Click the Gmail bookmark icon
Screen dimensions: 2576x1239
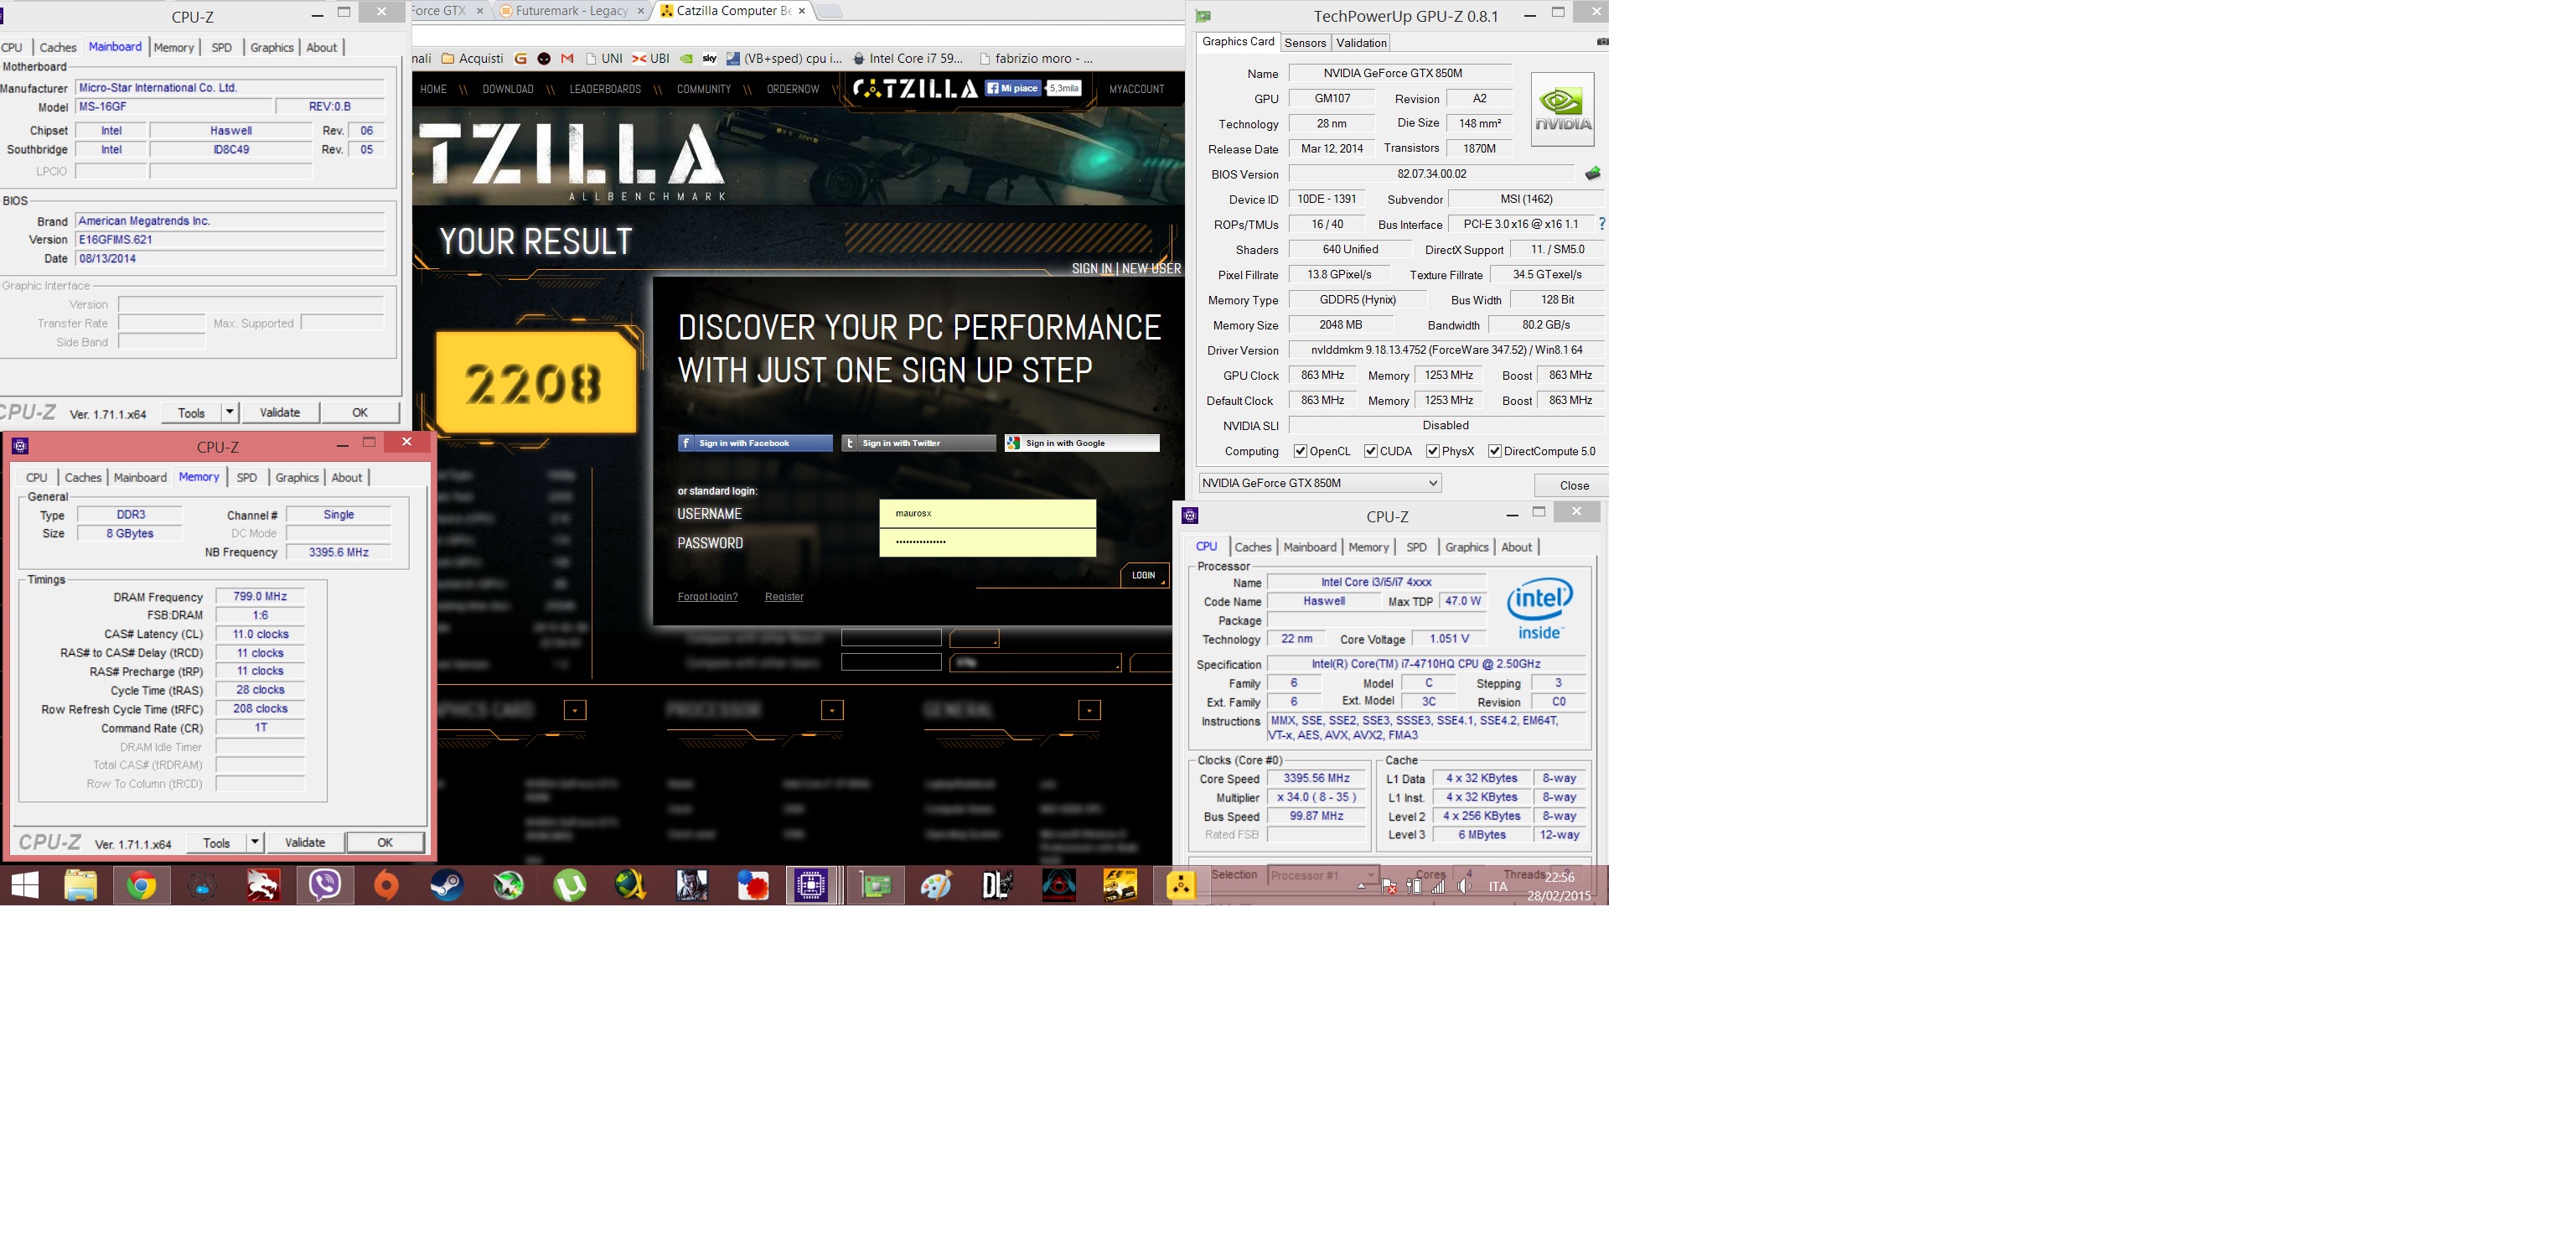(x=567, y=59)
